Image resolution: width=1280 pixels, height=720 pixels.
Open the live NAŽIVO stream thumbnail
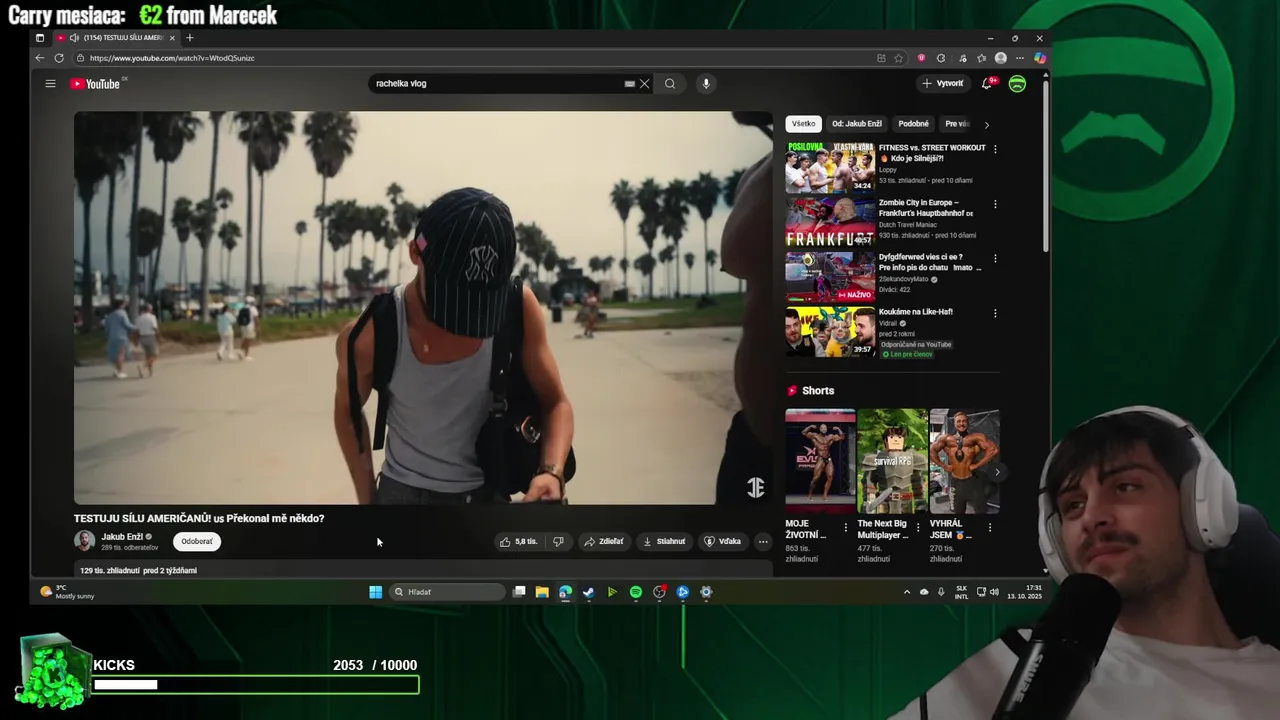pyautogui.click(x=830, y=277)
